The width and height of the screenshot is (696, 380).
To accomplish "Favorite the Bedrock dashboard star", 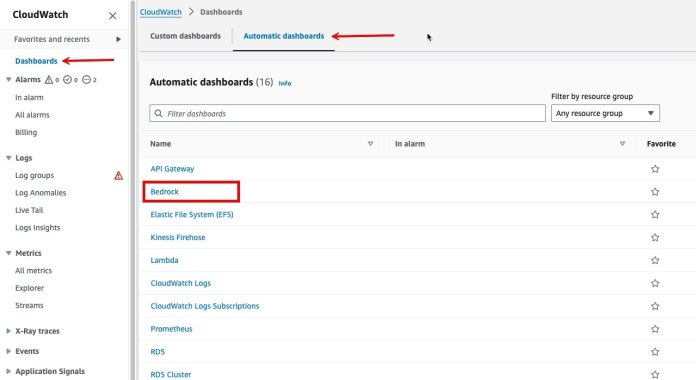I will click(655, 192).
